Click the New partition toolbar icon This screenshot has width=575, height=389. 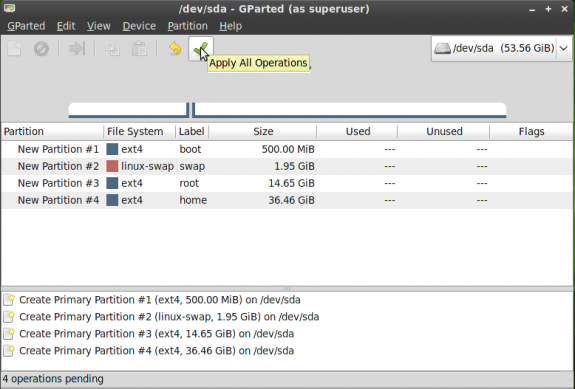pyautogui.click(x=15, y=48)
